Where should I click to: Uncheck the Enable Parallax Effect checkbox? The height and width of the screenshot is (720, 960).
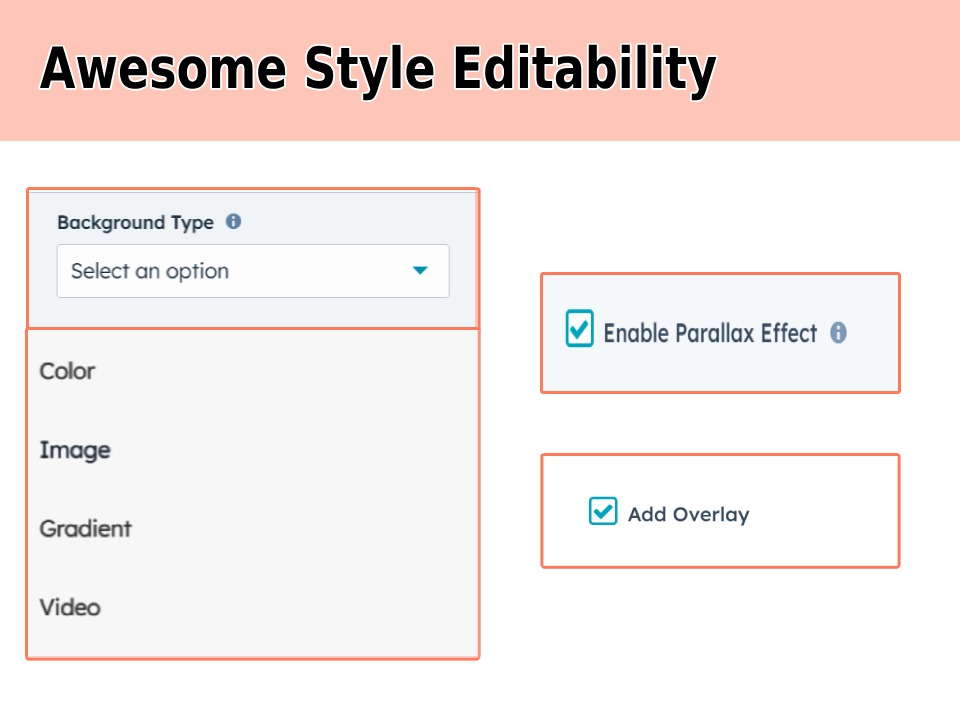click(x=579, y=329)
